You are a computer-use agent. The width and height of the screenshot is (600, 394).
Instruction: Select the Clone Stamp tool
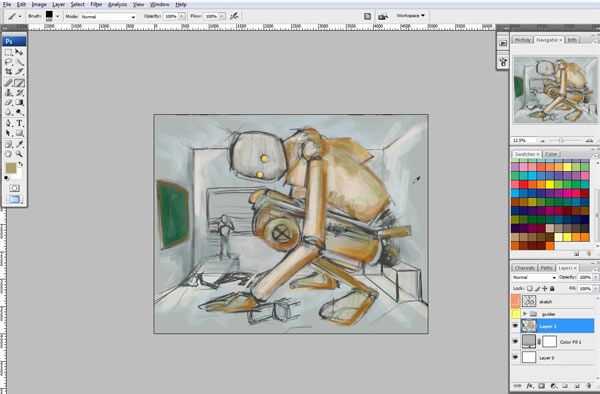pos(8,93)
